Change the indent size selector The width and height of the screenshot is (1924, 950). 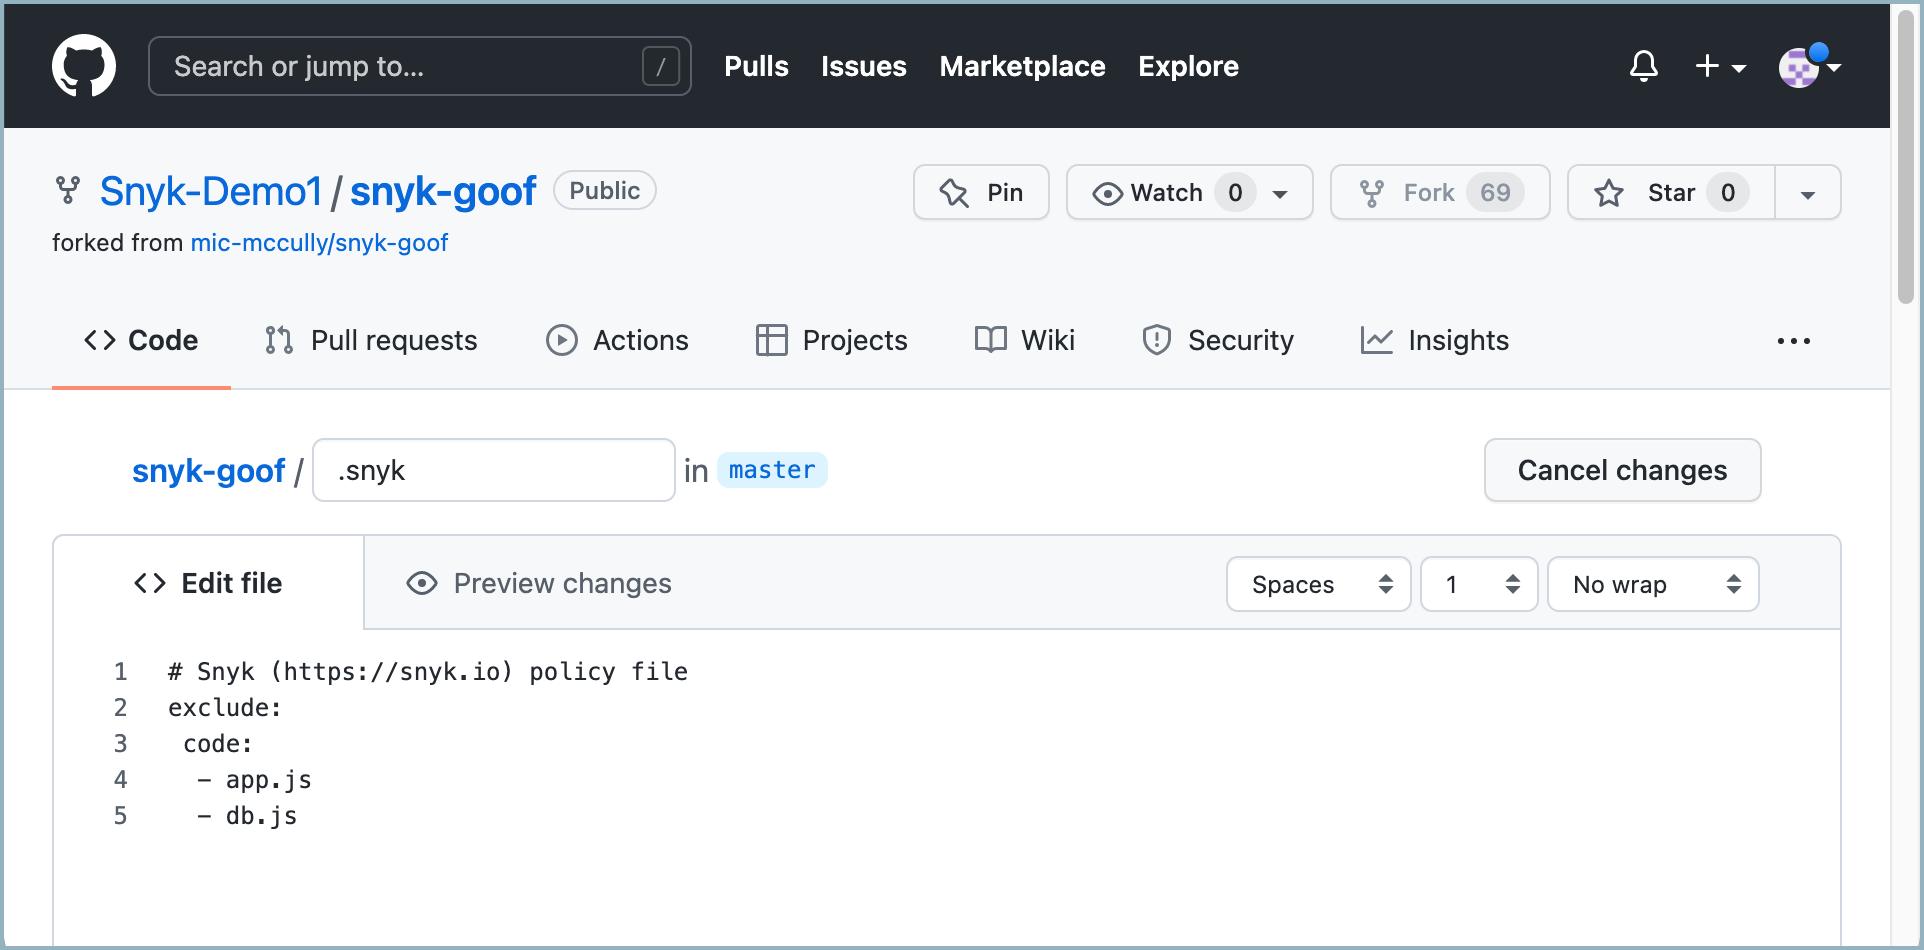pyautogui.click(x=1478, y=584)
